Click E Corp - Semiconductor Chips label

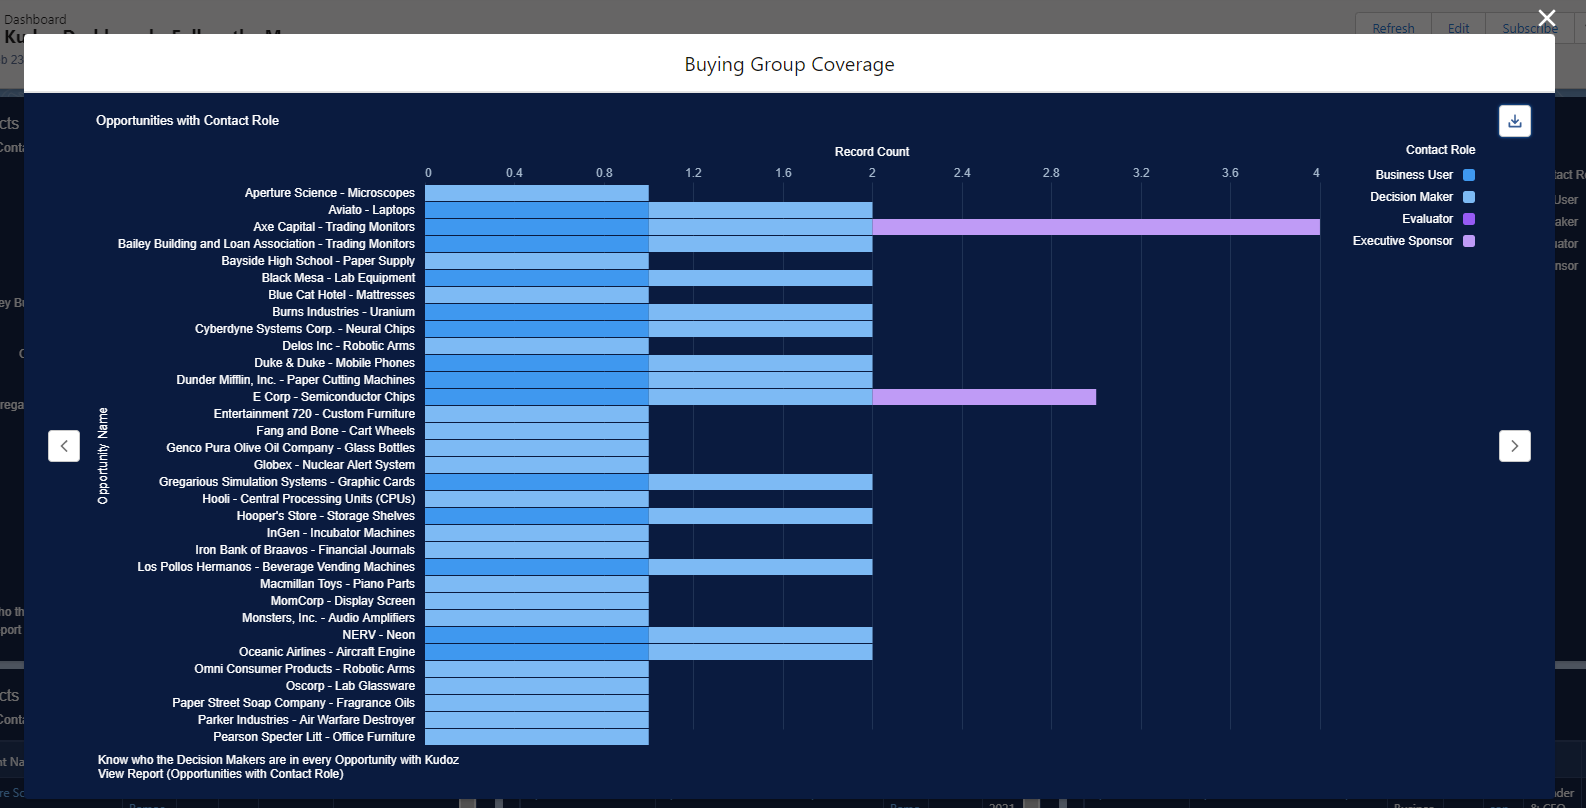334,397
